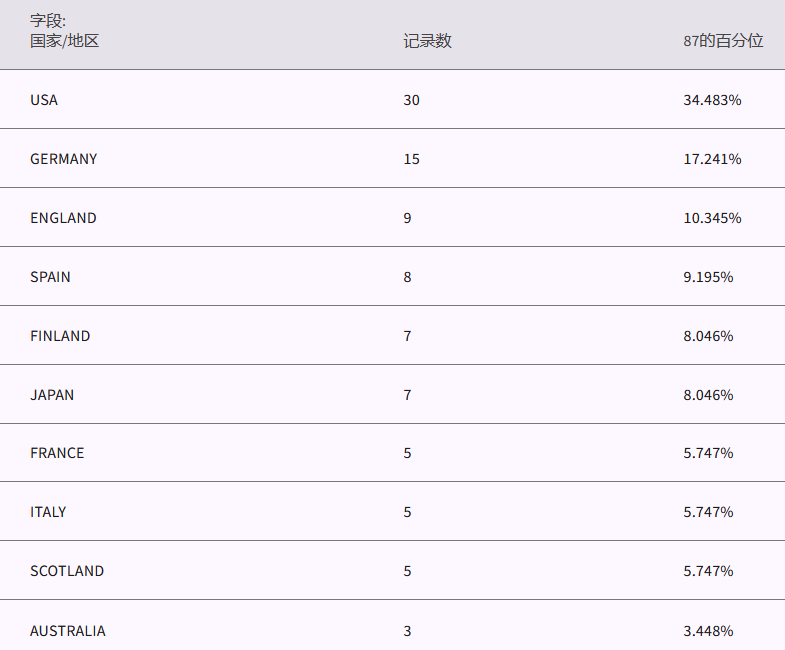The image size is (785, 650).
Task: Select the 9.195% percentage for SPAIN
Action: pos(708,277)
